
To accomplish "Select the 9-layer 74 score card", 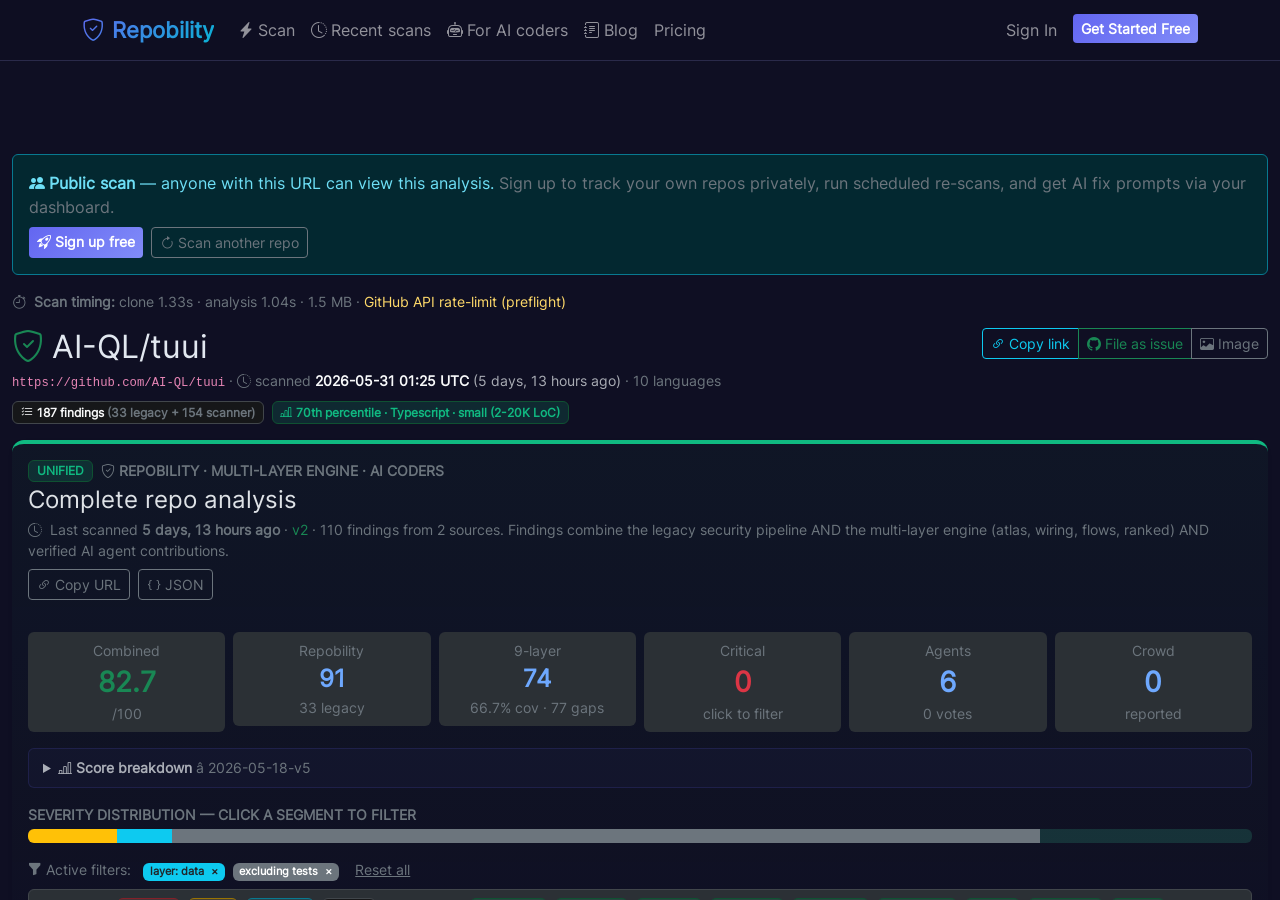I will tap(537, 679).
